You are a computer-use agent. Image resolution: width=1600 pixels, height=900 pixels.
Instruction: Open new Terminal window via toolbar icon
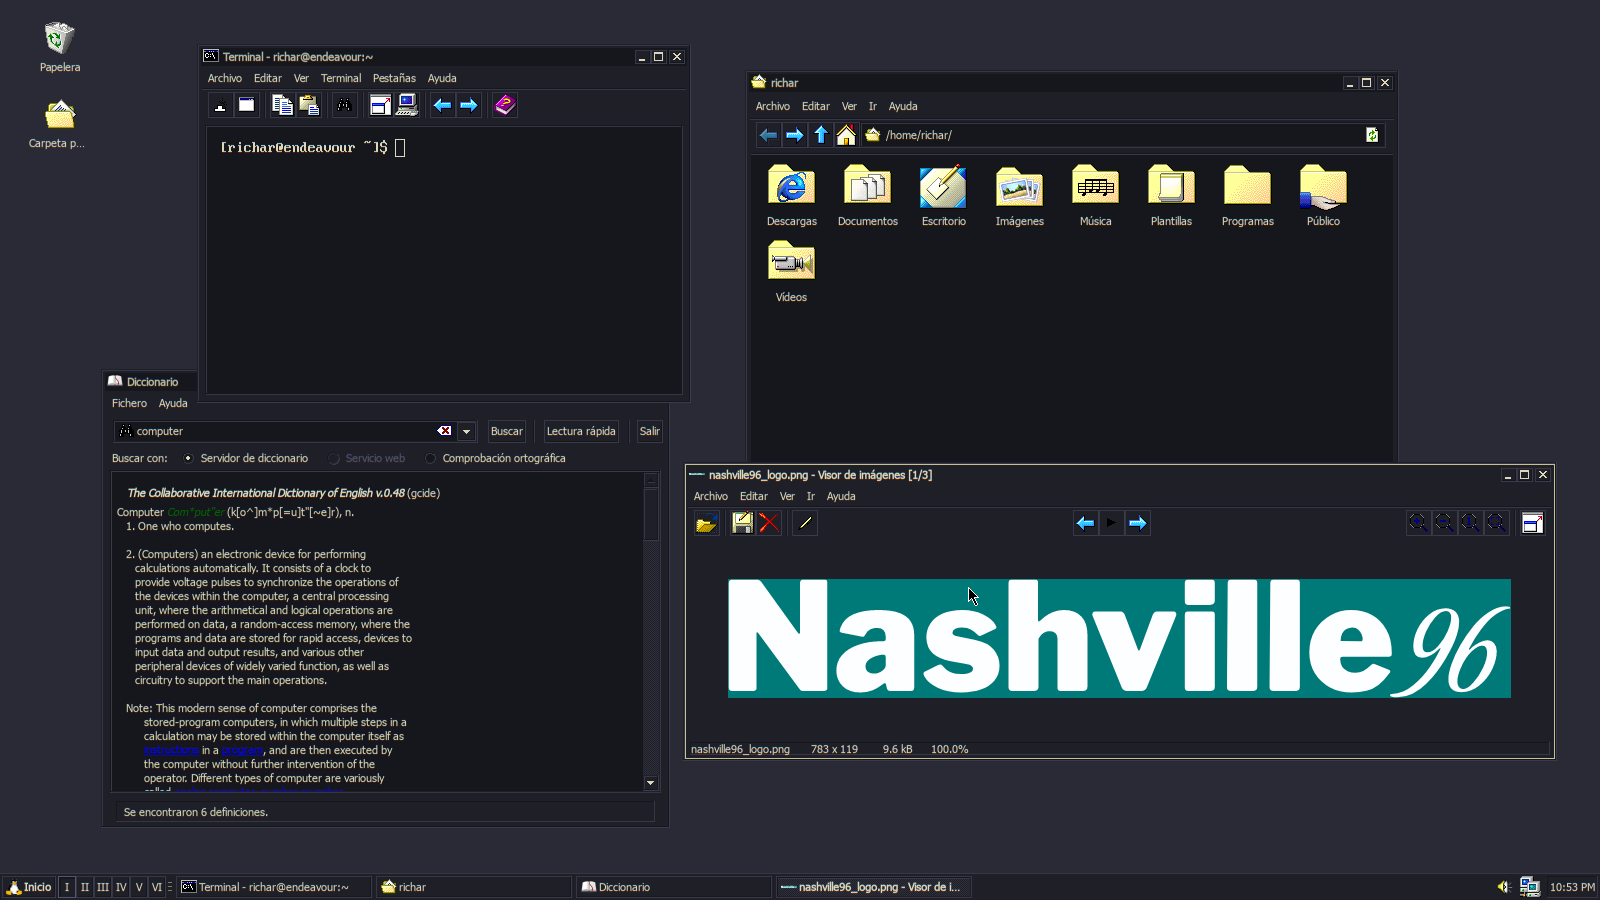(246, 105)
